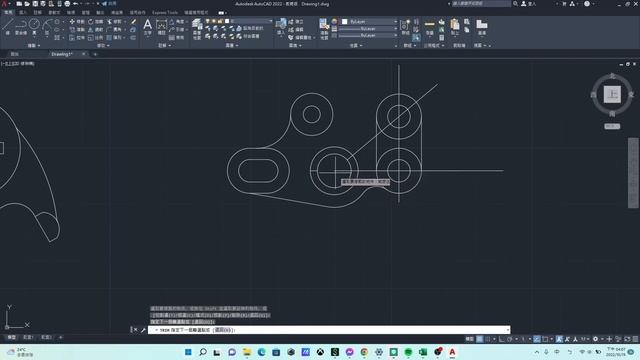Viewport: 640px width, 360px height.
Task: Open the WCS dropdown below ViewCube
Action: [x=612, y=126]
